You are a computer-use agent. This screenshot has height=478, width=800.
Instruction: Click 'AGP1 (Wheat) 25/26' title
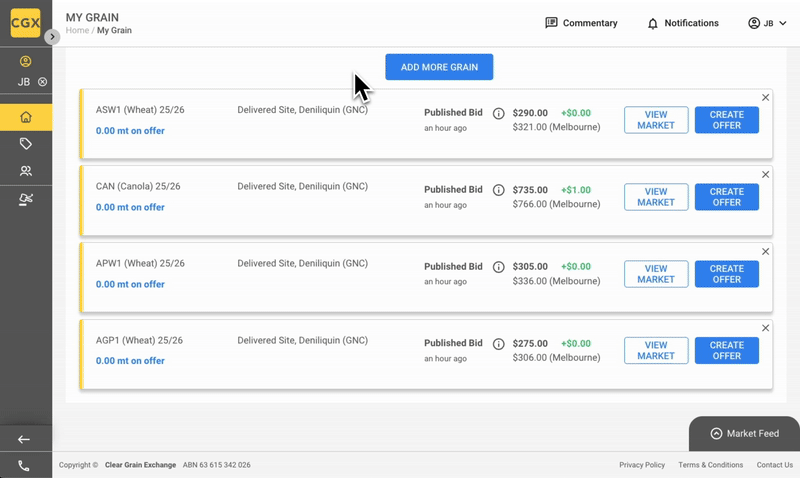tap(139, 340)
